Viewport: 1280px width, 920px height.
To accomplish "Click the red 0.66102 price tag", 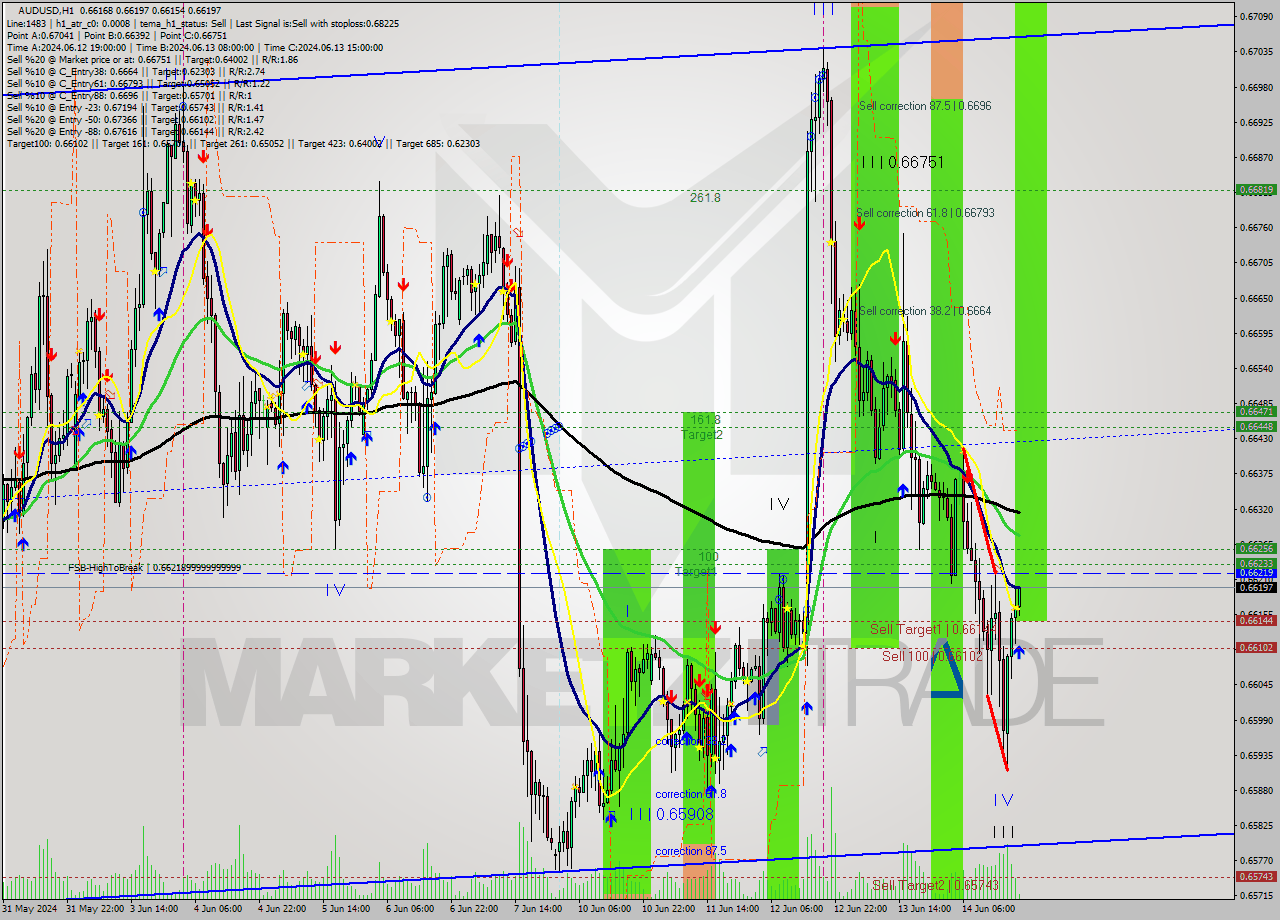I will (1257, 647).
